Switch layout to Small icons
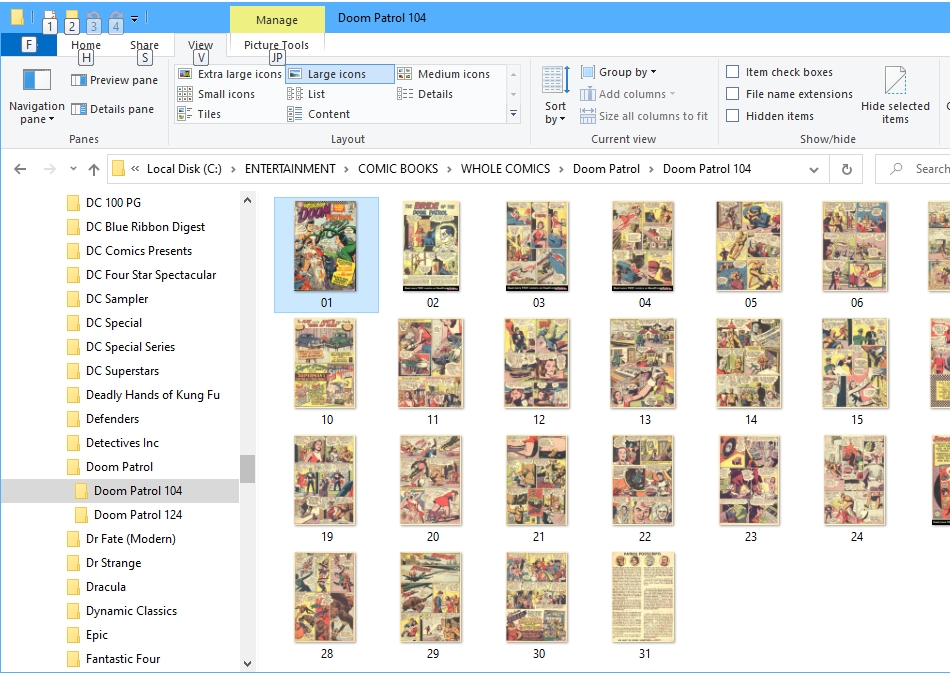The image size is (950, 676). tap(216, 94)
